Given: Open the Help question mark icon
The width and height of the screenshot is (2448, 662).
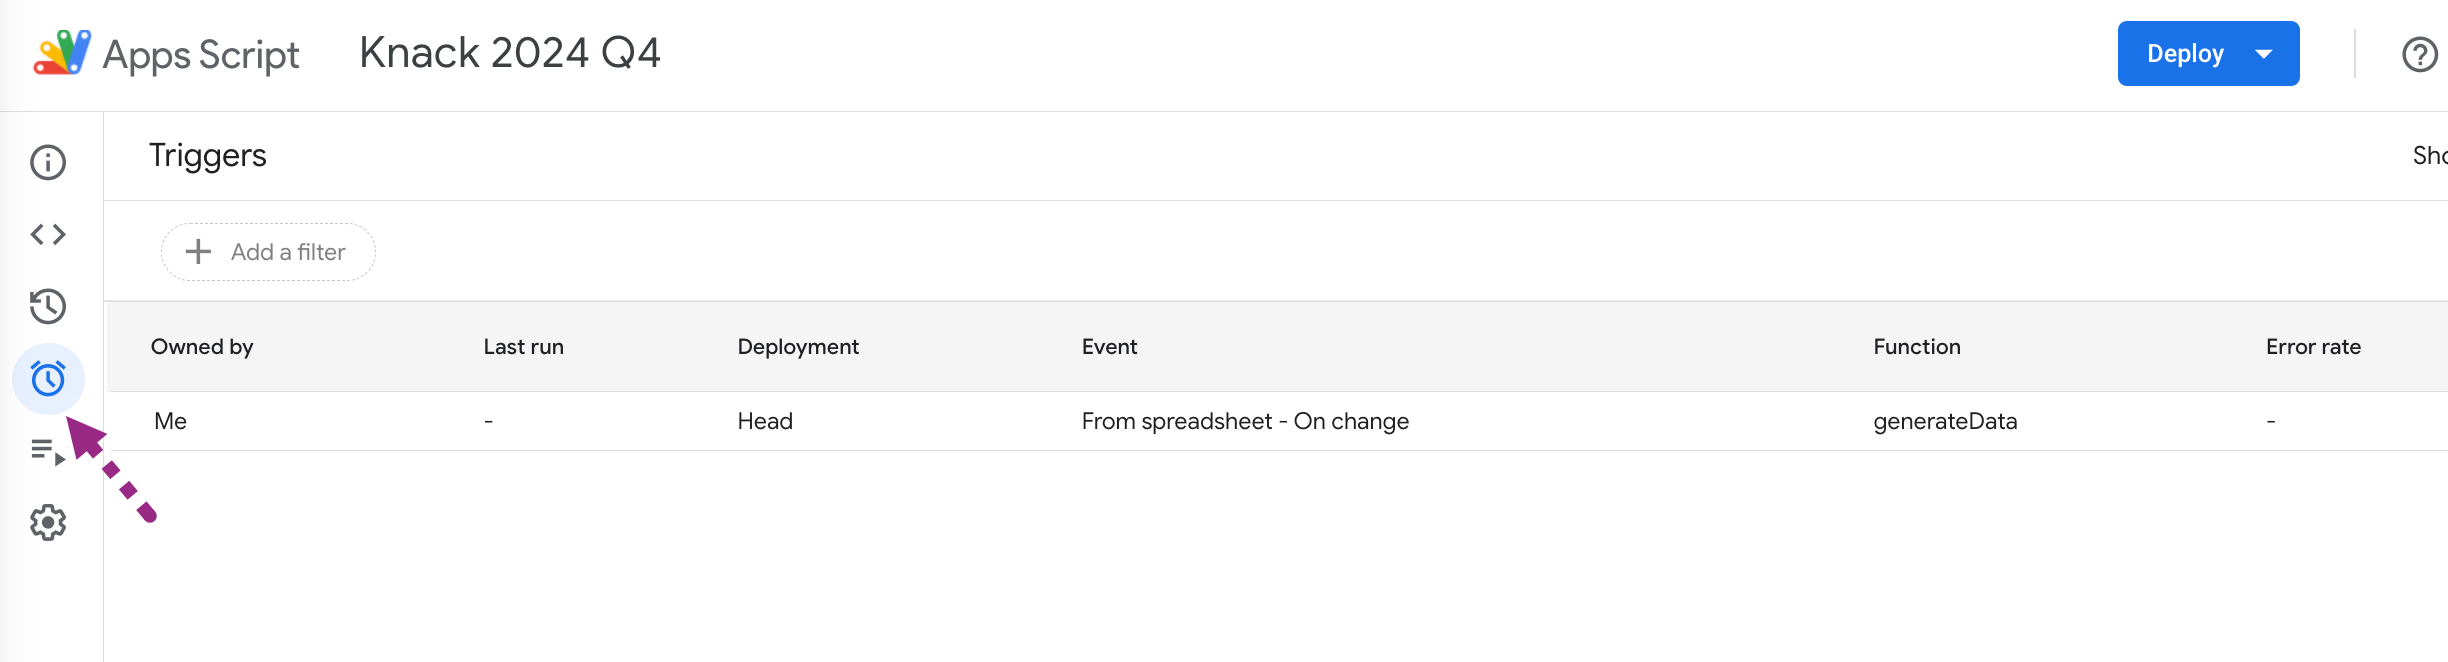Looking at the screenshot, I should (x=2420, y=54).
